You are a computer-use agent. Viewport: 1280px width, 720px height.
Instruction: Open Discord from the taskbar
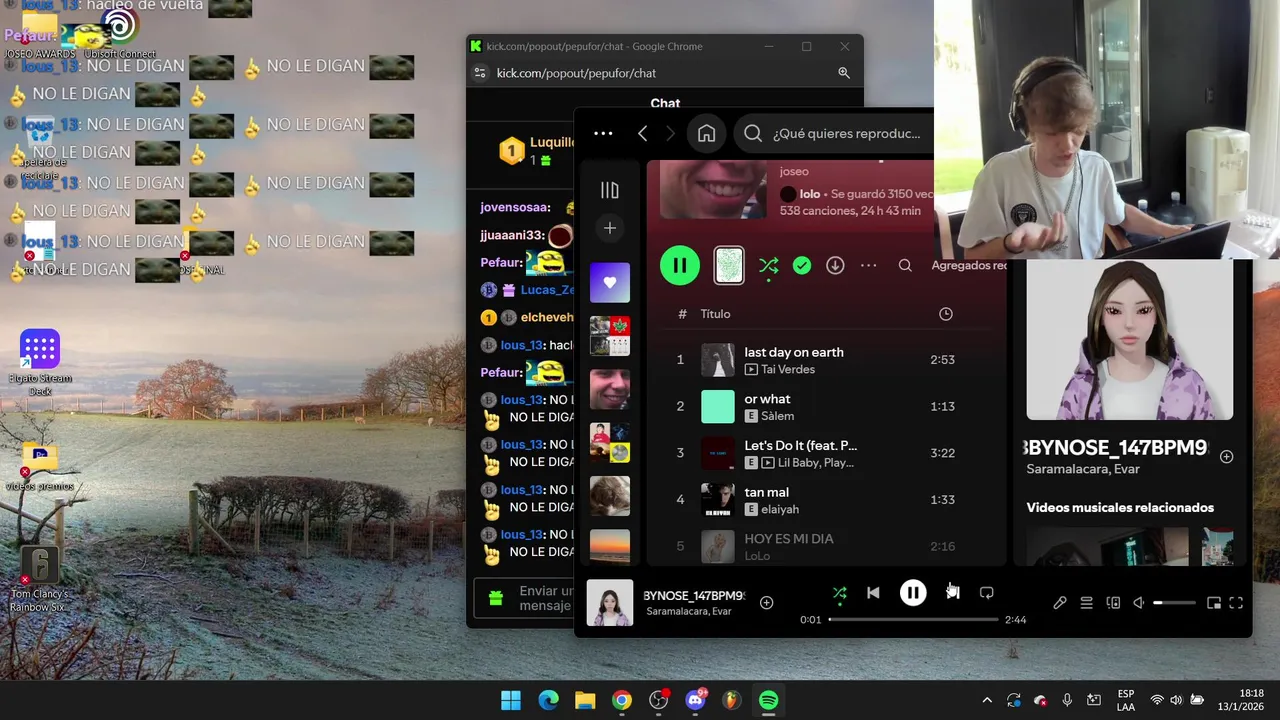(695, 700)
